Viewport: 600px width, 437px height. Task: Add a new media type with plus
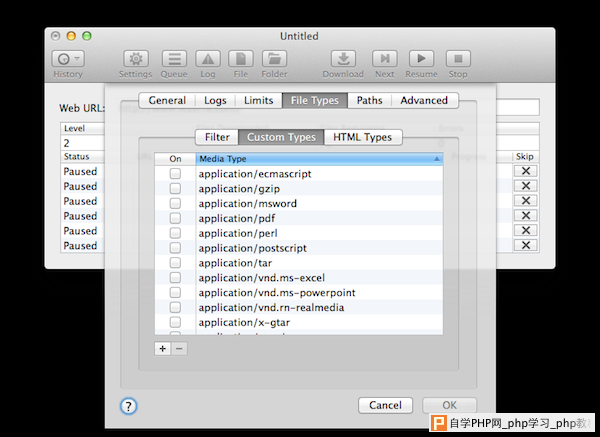click(x=163, y=349)
